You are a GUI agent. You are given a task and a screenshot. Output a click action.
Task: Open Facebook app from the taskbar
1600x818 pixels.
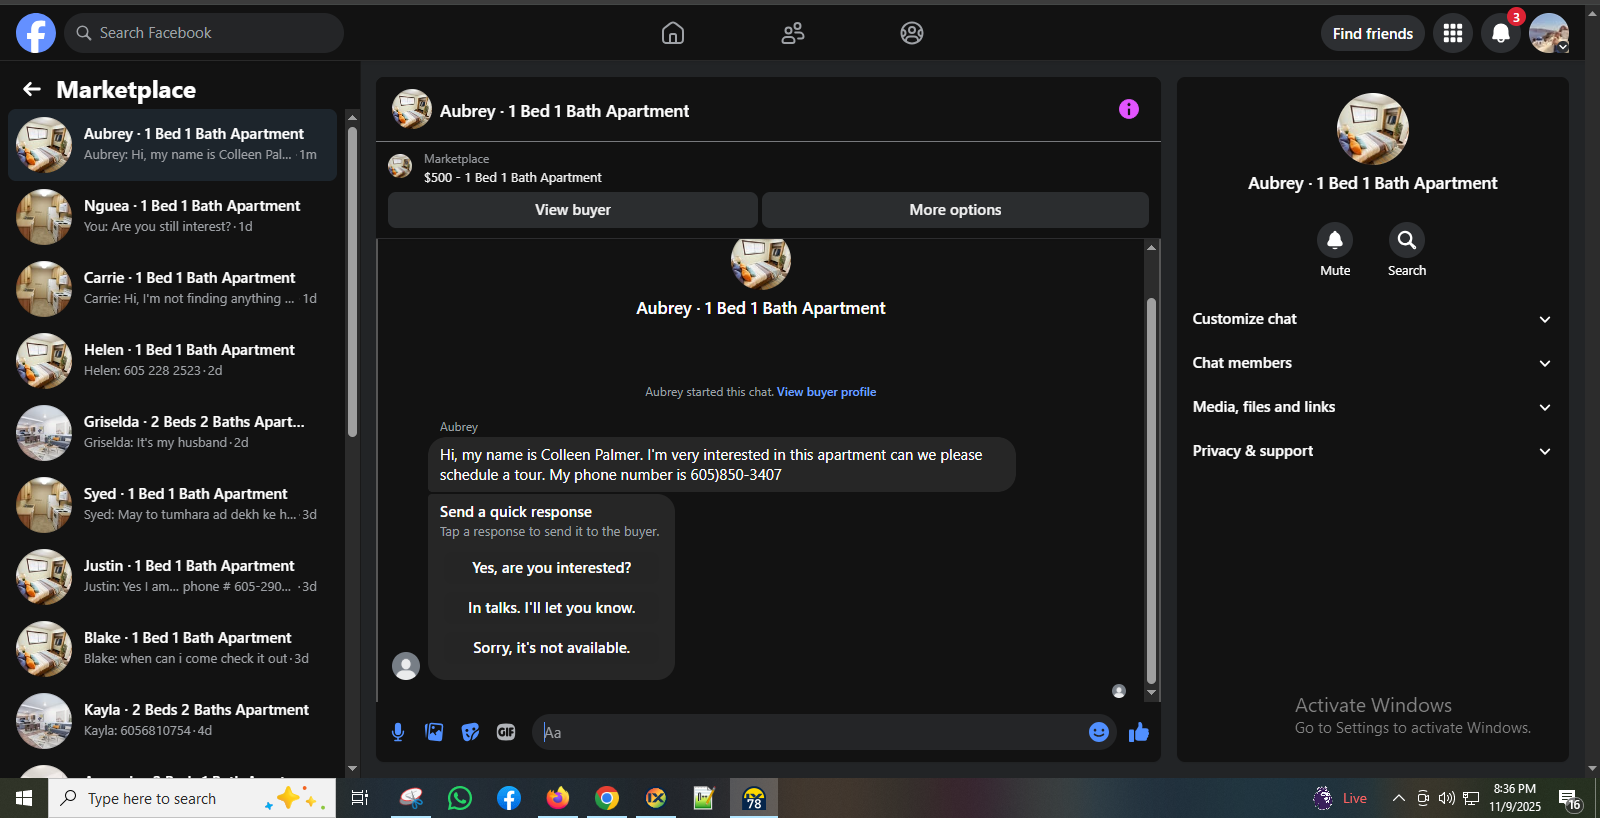[509, 798]
